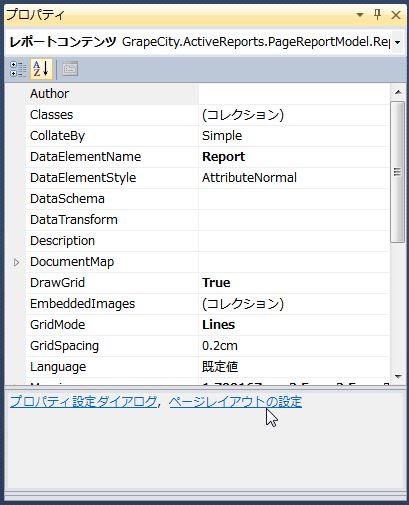Click the scrollbar up arrow
The width and height of the screenshot is (409, 505).
click(398, 92)
